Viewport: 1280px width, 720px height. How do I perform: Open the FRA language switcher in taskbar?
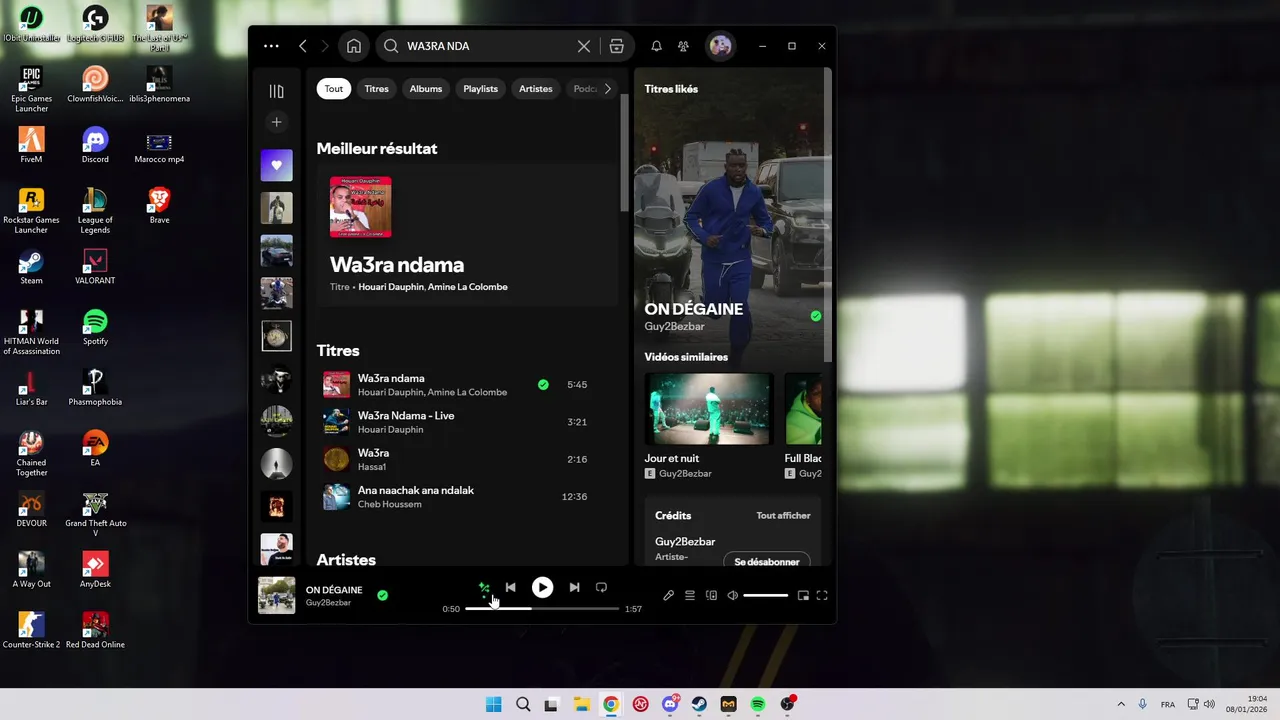[1168, 704]
